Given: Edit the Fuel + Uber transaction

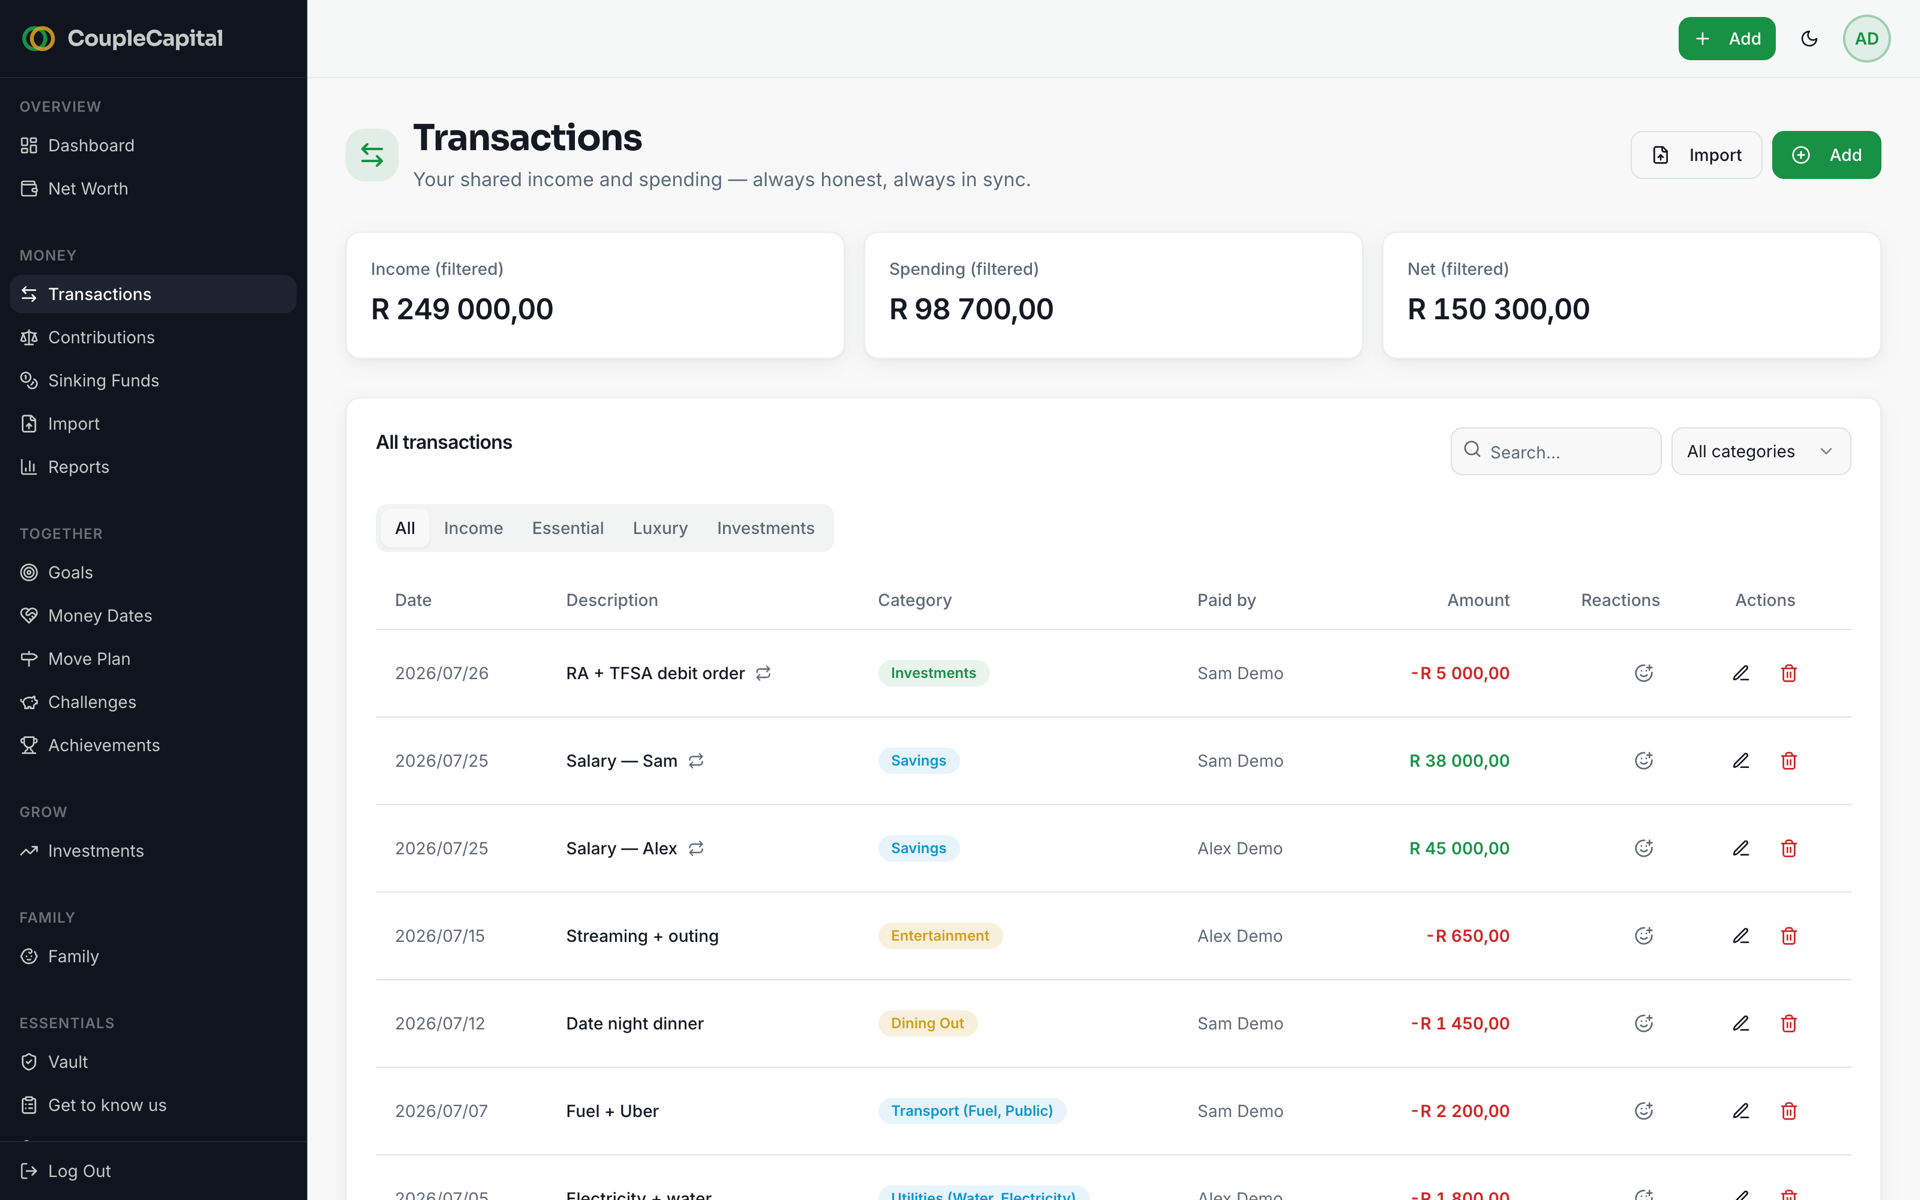Looking at the screenshot, I should [x=1740, y=1110].
